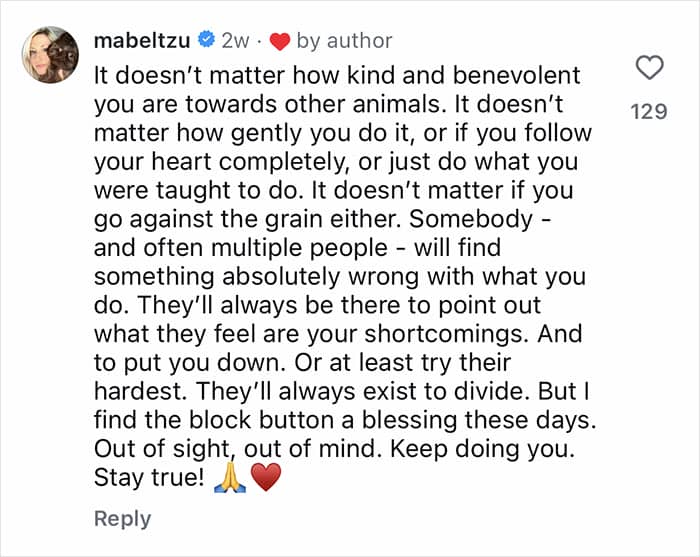This screenshot has width=700, height=557.
Task: Click 'Stay true!' at the comment's end
Action: click(149, 477)
